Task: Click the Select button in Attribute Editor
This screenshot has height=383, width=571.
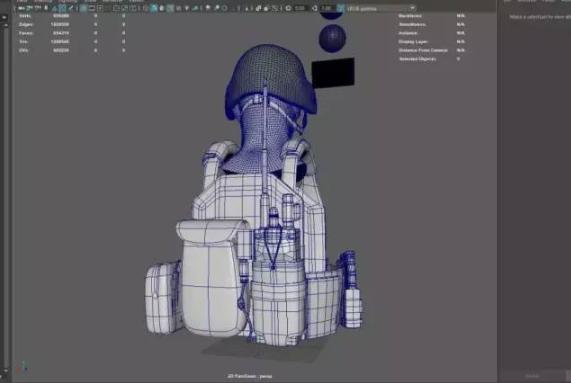Action: tap(532, 376)
